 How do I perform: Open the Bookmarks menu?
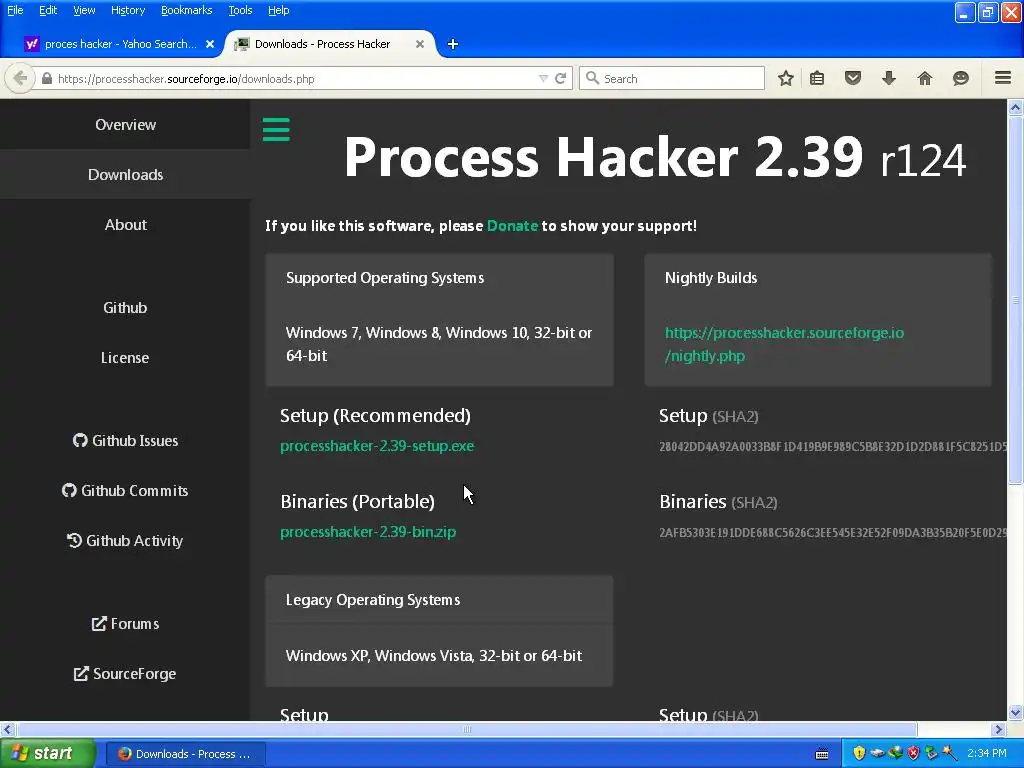186,10
